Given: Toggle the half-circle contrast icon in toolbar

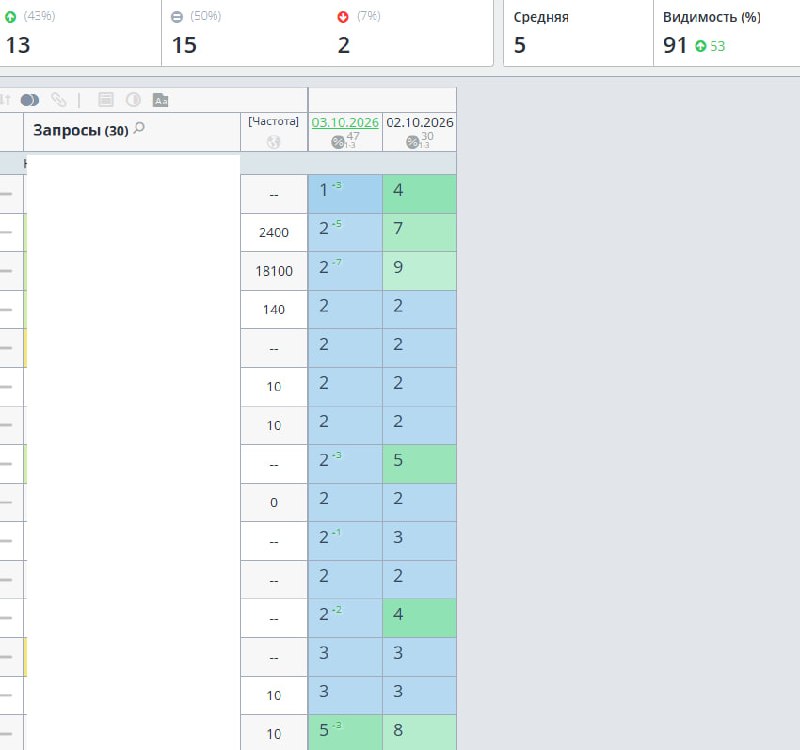Looking at the screenshot, I should (x=133, y=99).
